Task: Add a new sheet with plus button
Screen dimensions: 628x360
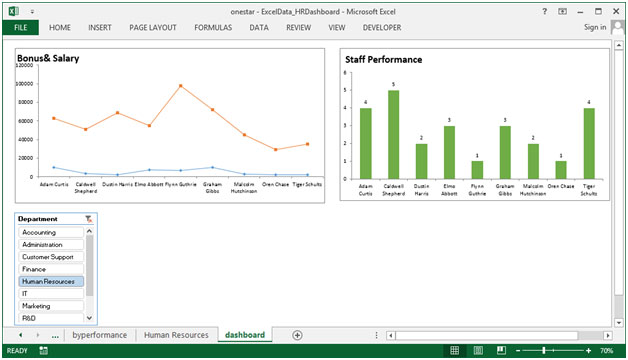Action: (x=297, y=335)
